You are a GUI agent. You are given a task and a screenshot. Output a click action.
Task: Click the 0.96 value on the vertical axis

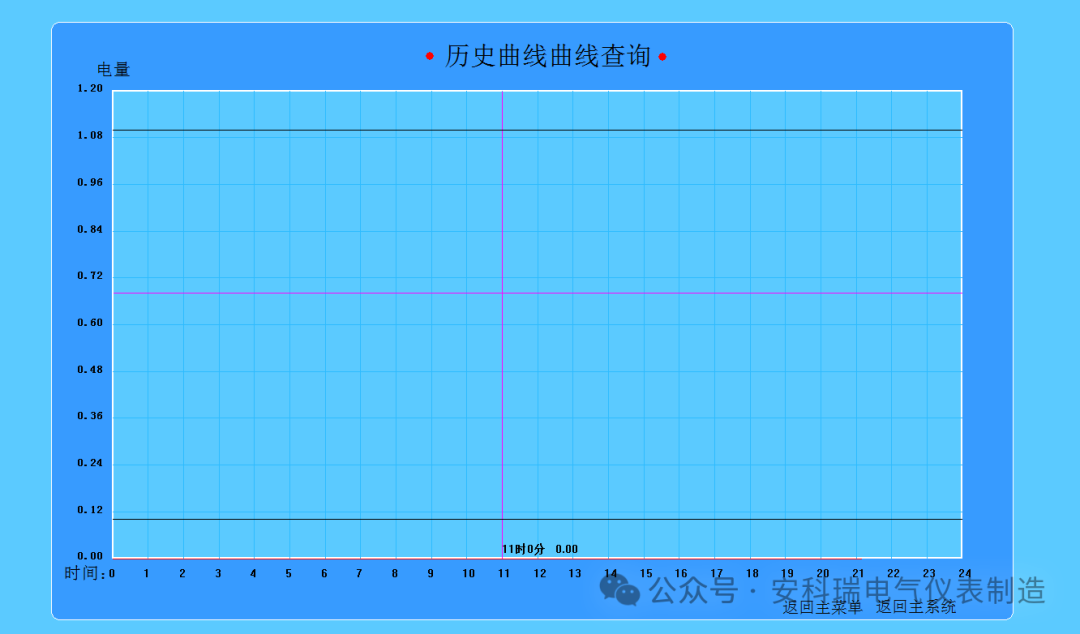click(90, 183)
